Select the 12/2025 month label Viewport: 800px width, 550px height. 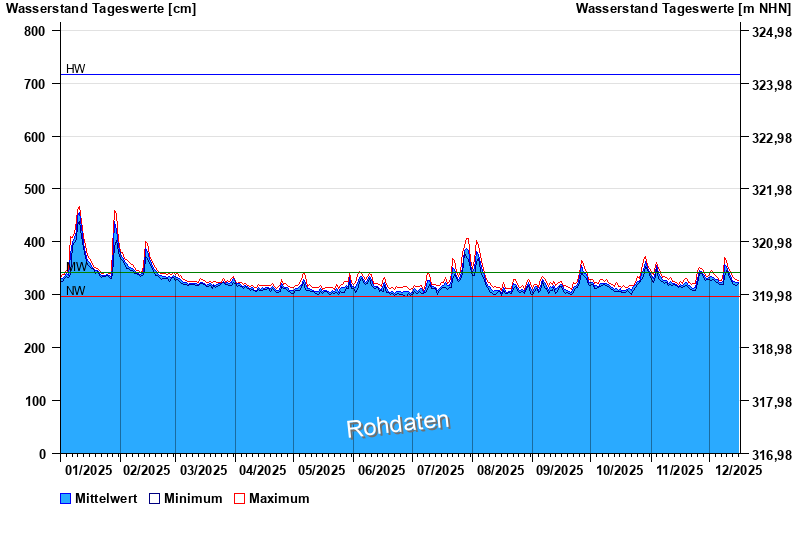pyautogui.click(x=738, y=470)
